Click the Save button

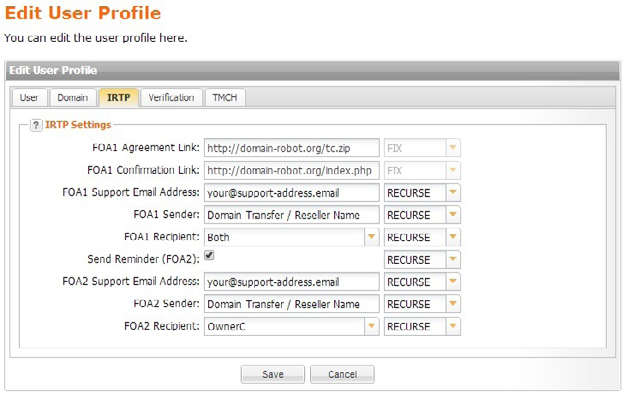point(273,374)
